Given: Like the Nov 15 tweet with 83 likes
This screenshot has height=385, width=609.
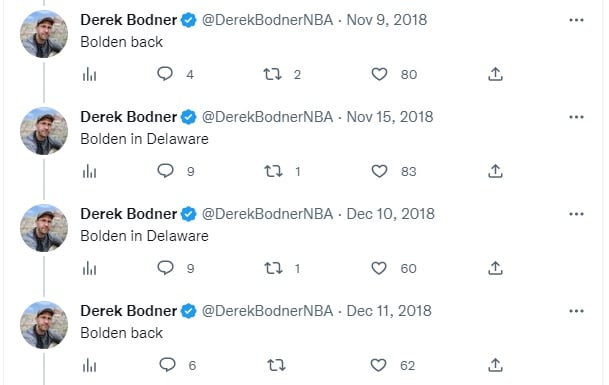Looking at the screenshot, I should [379, 171].
